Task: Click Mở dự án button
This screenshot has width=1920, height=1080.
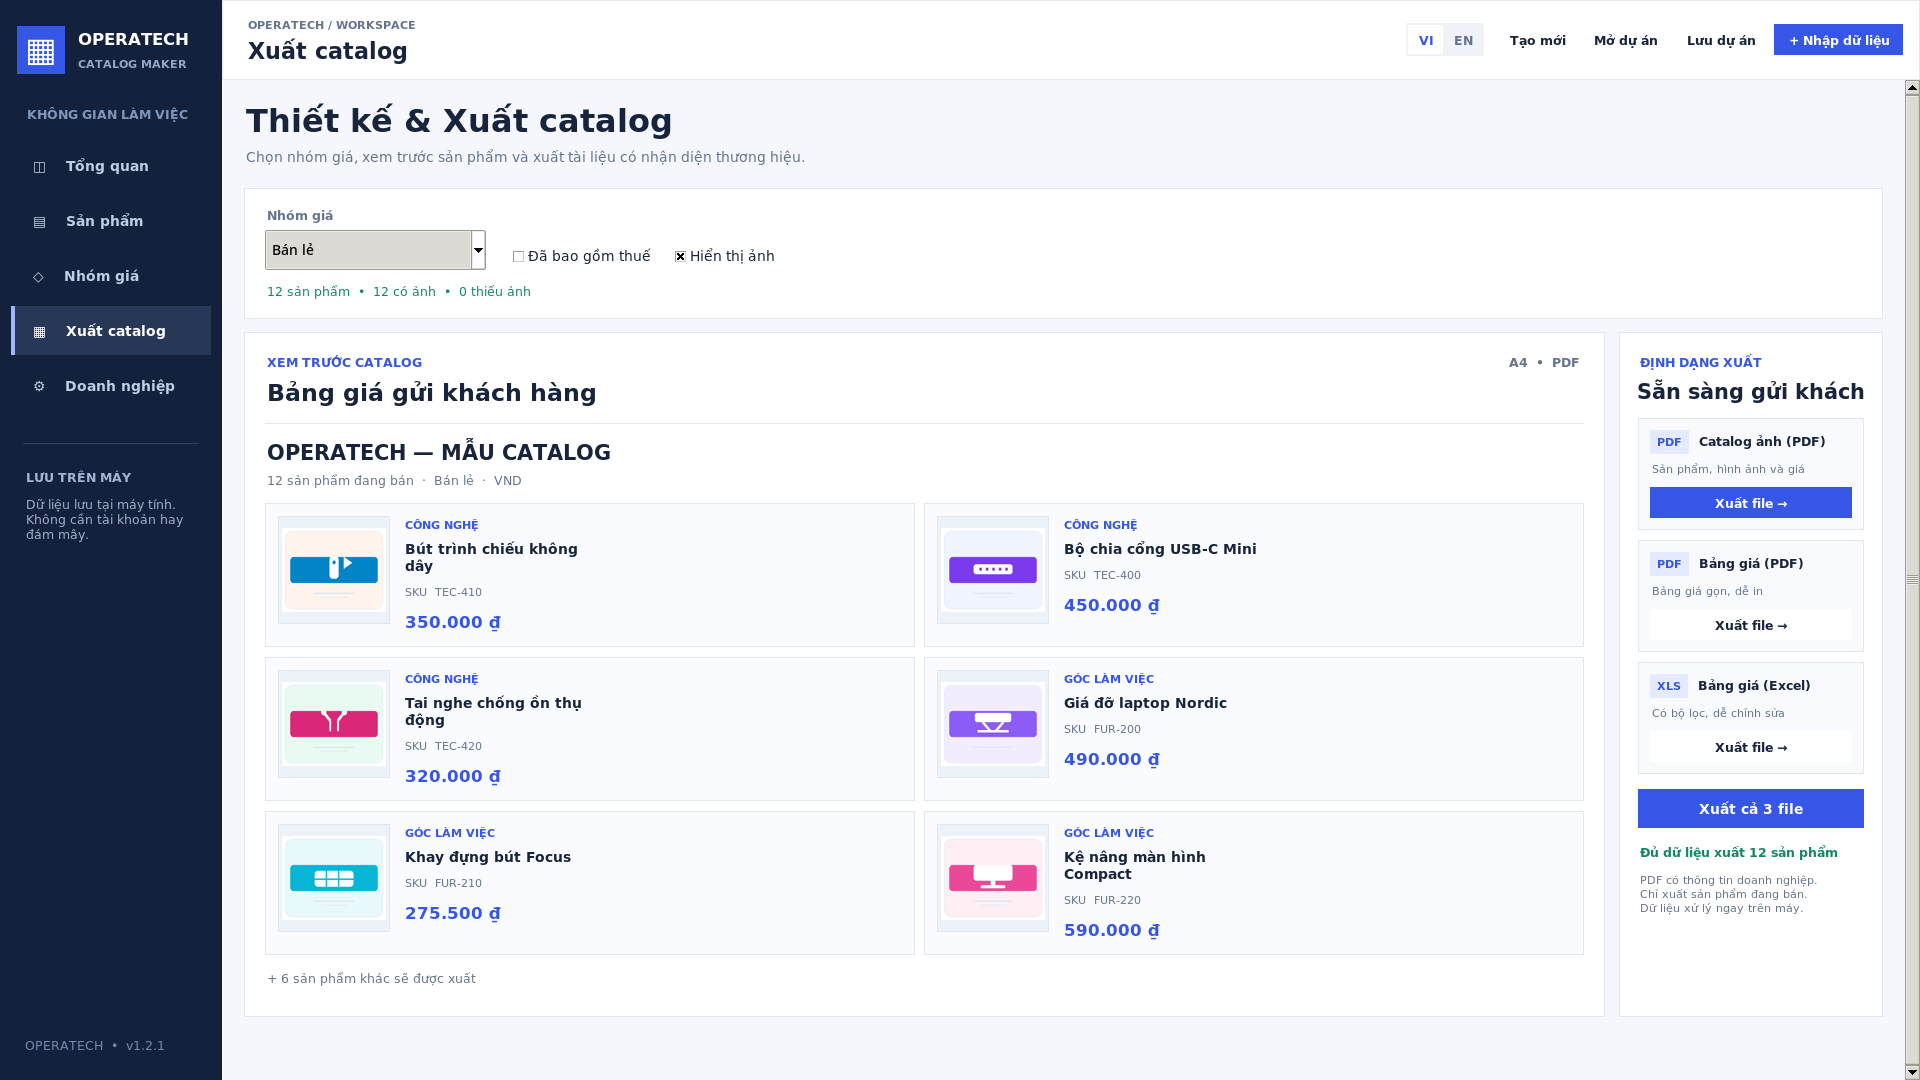Action: click(x=1625, y=40)
